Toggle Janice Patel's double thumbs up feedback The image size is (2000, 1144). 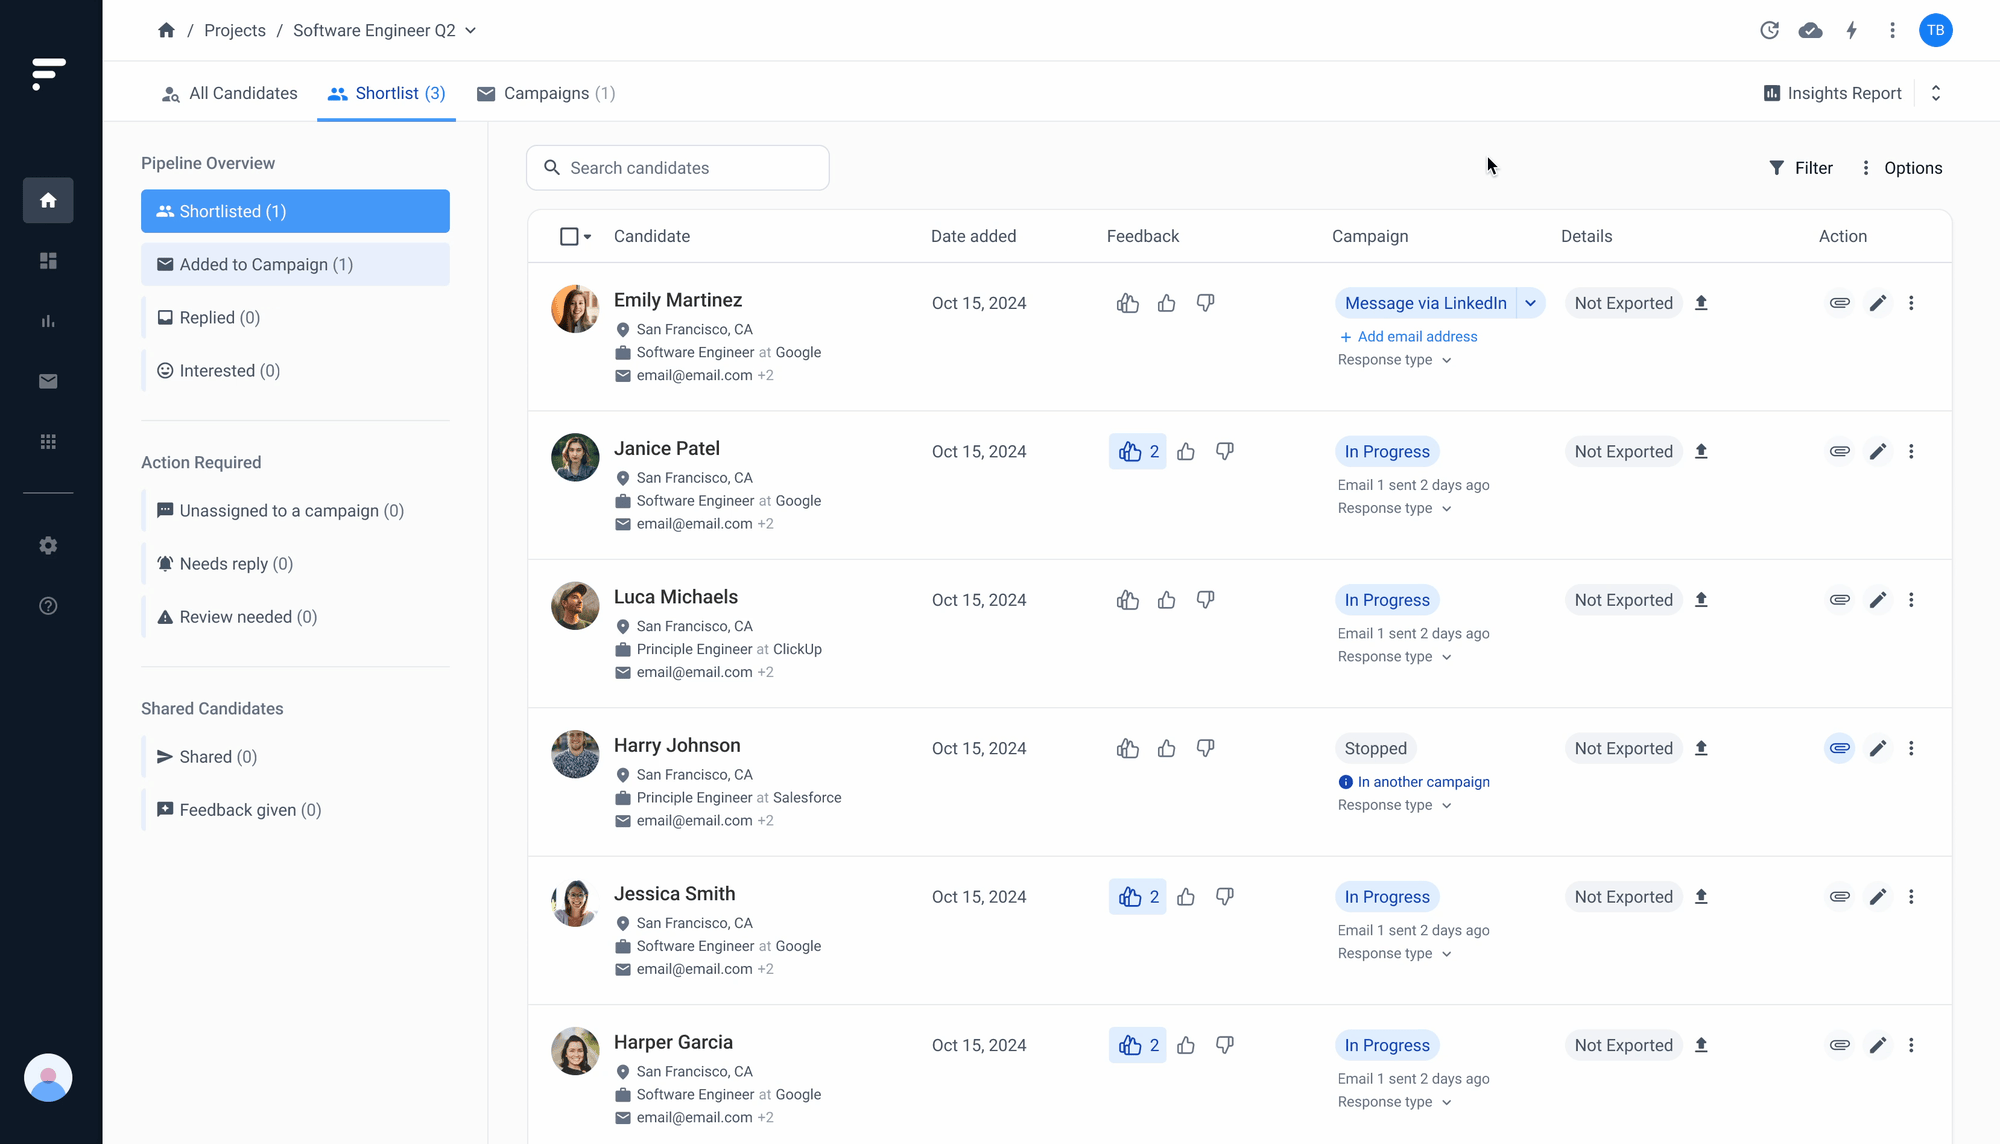point(1137,452)
